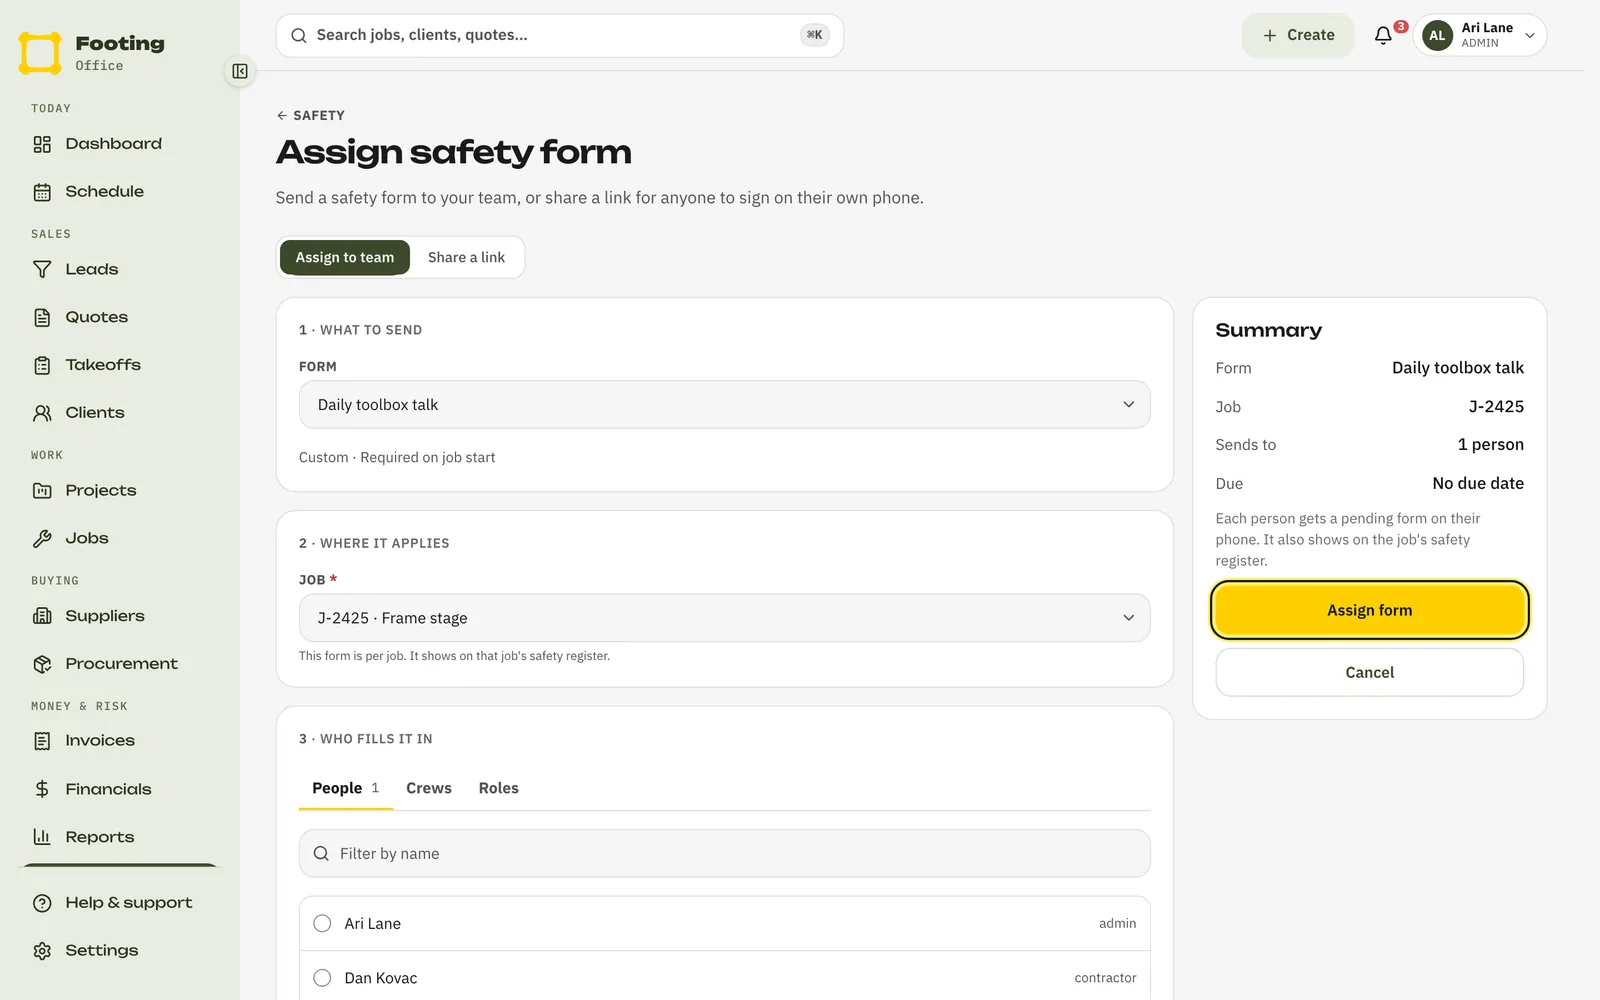Open notifications bell icon
The width and height of the screenshot is (1600, 1000).
(1383, 35)
